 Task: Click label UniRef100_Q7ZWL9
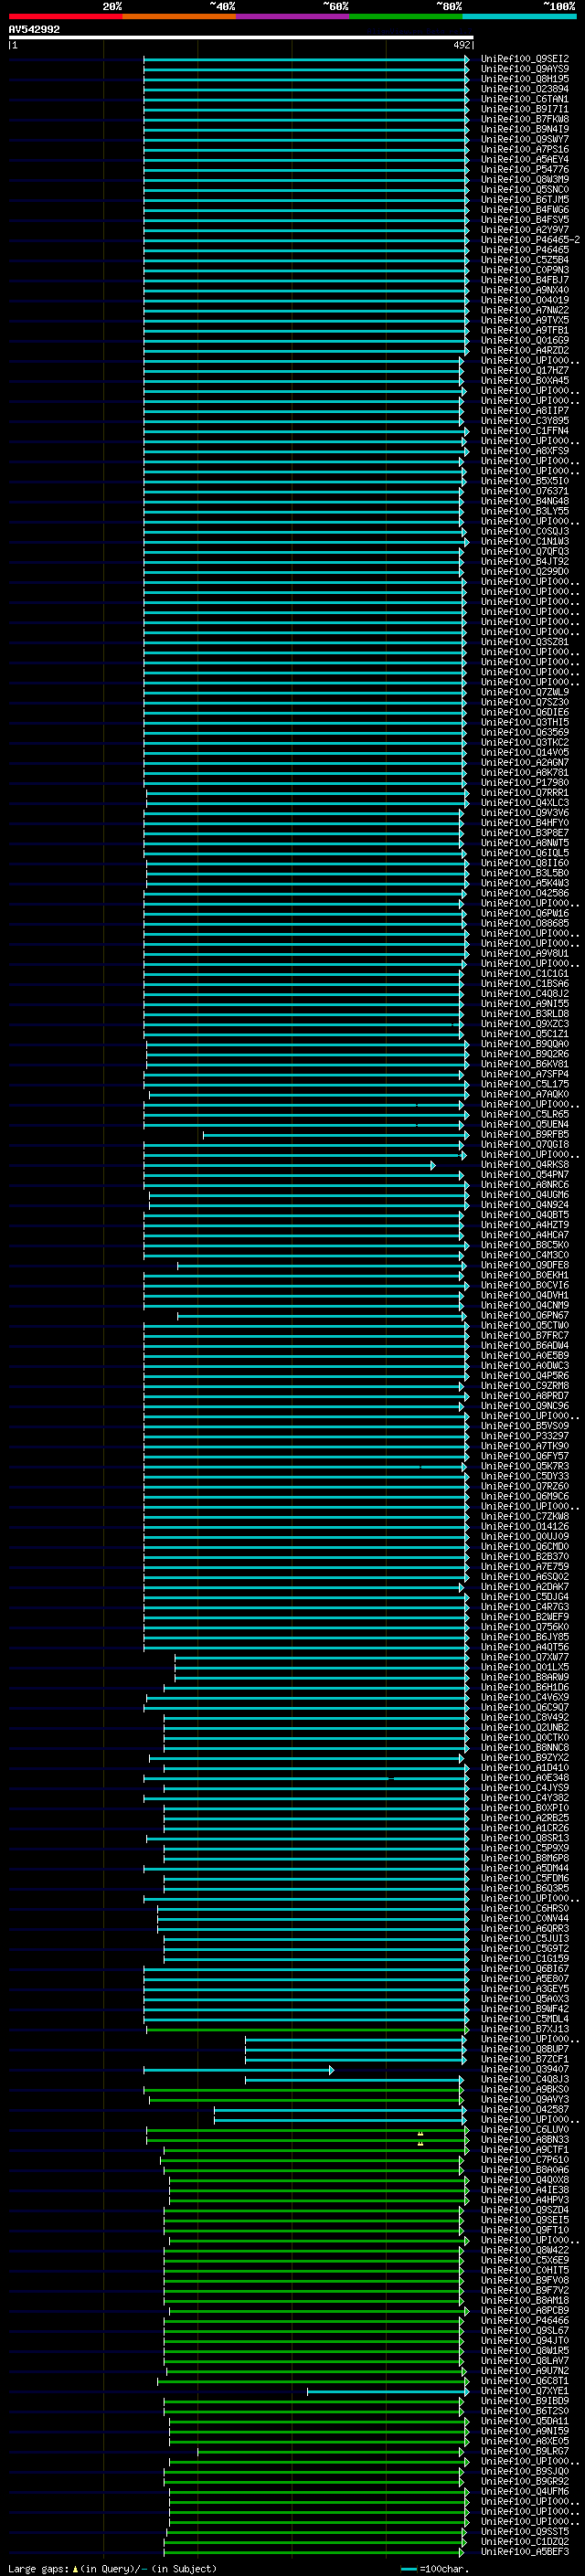click(x=524, y=692)
